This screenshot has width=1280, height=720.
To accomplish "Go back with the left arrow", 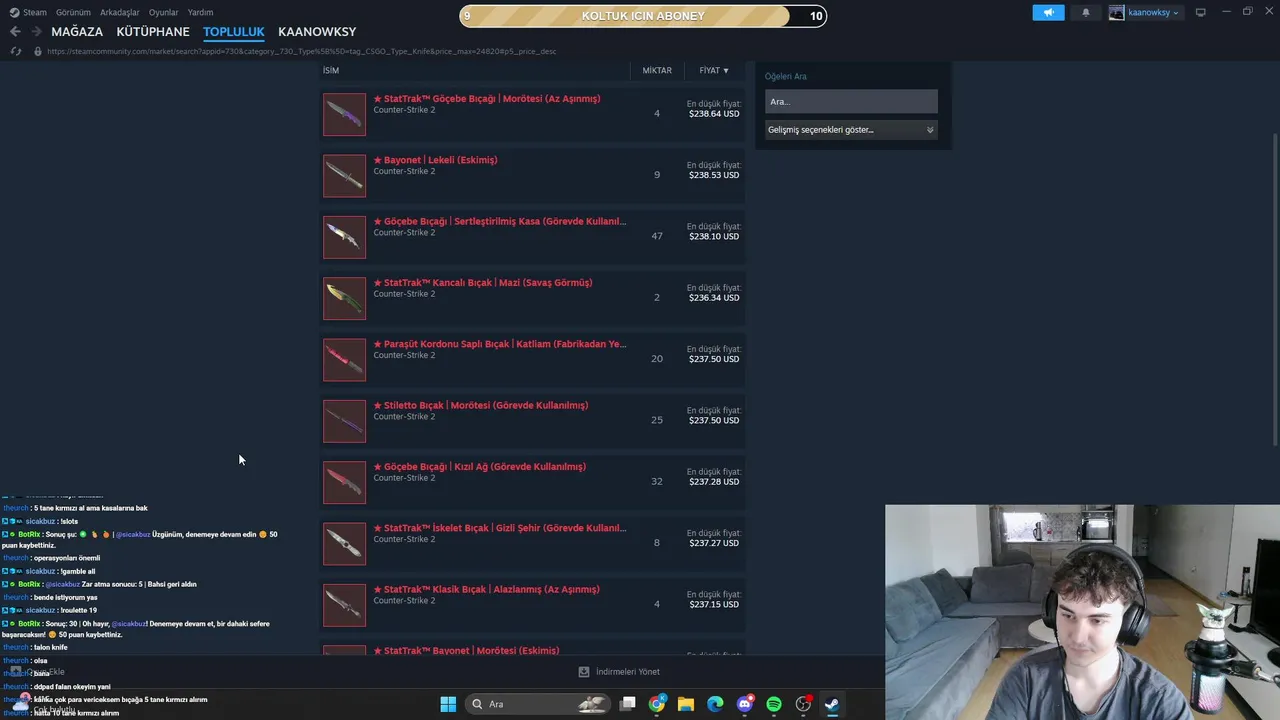I will click(15, 31).
